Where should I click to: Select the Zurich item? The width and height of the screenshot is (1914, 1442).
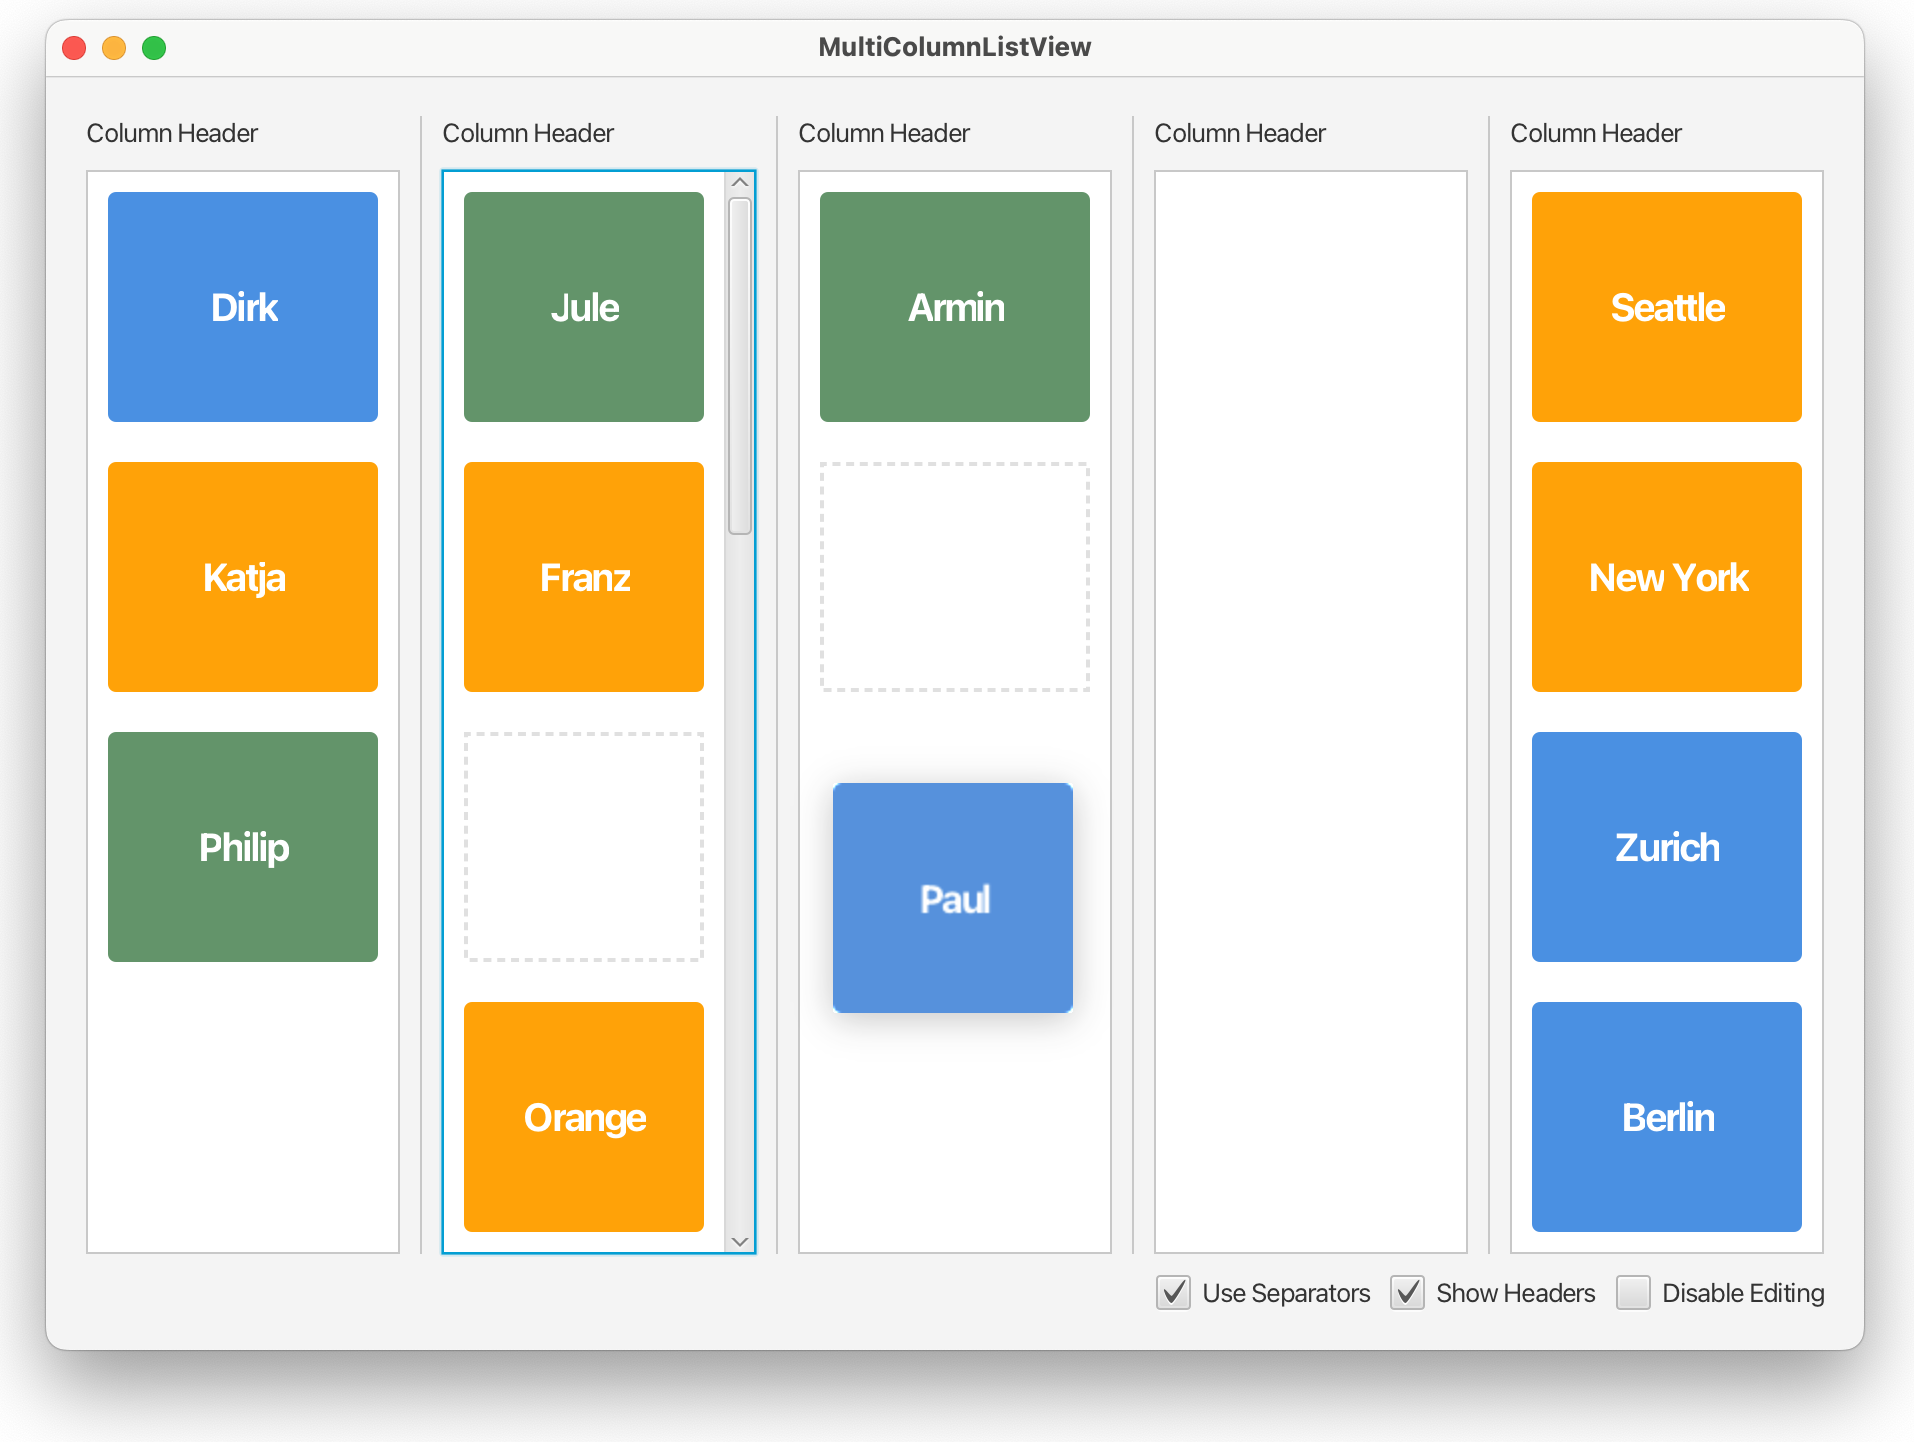click(1666, 847)
